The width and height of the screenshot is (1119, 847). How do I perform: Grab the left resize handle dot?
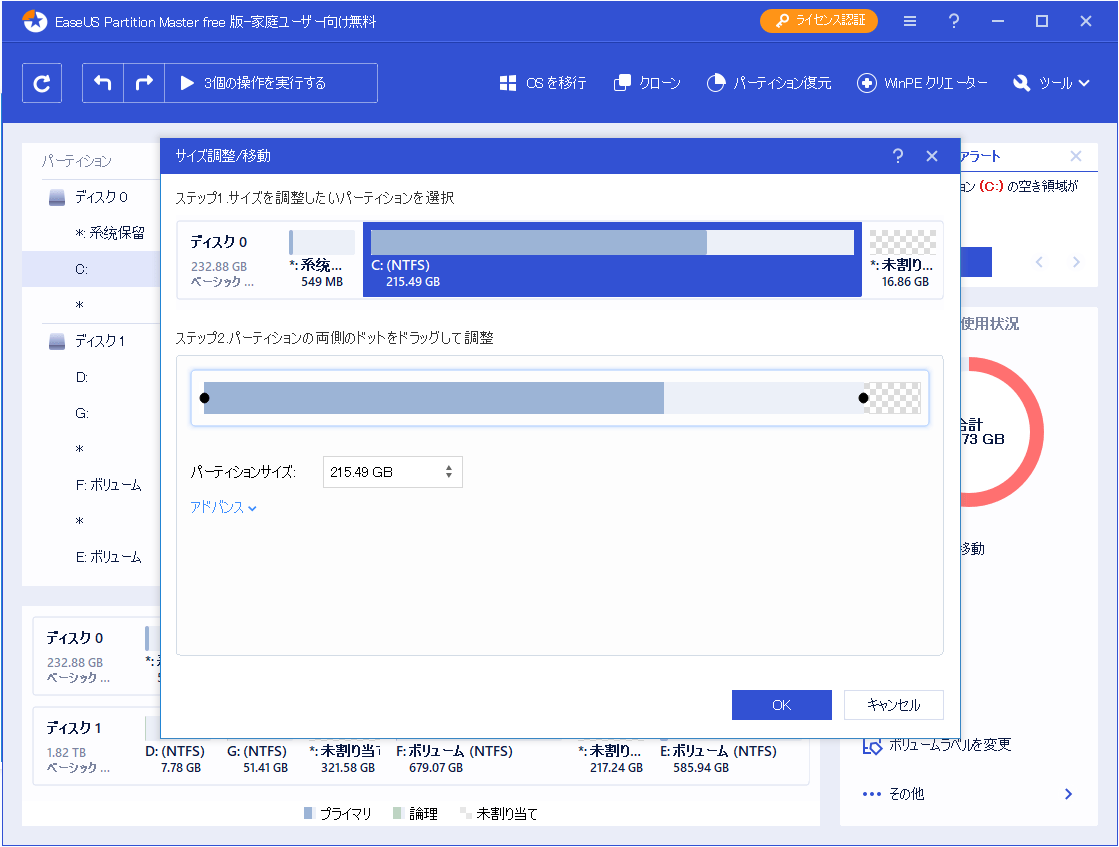(x=205, y=398)
